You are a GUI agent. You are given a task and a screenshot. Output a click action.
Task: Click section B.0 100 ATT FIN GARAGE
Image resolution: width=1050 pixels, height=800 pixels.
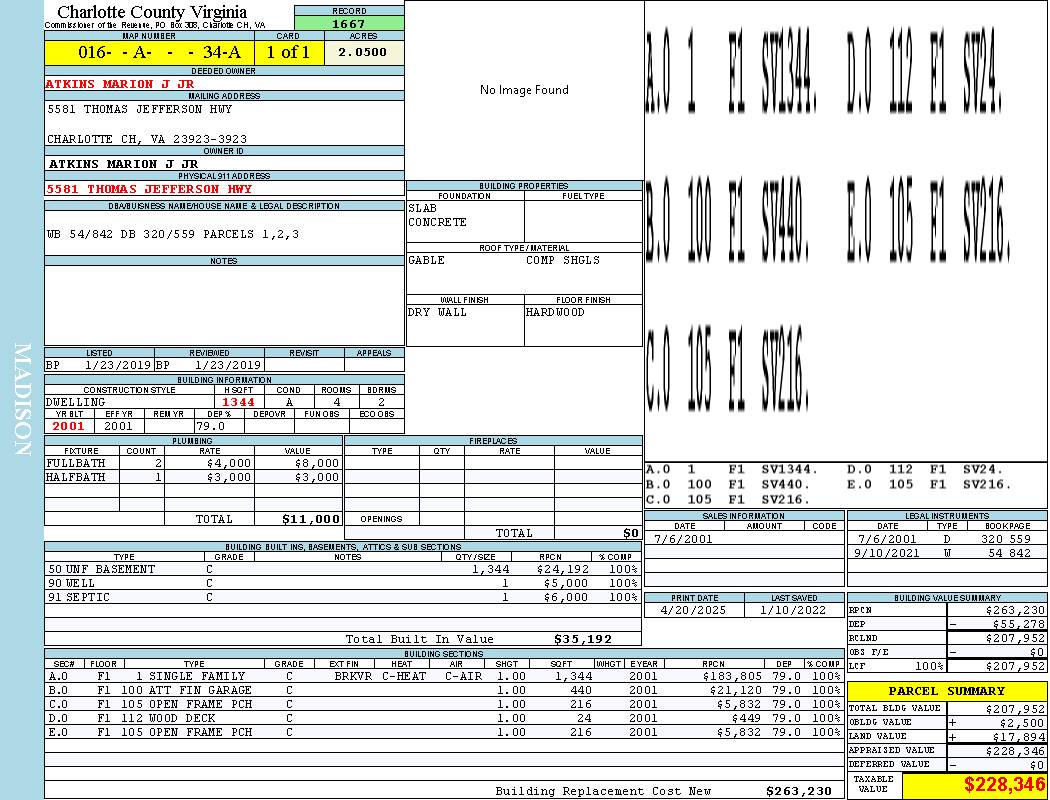444,690
